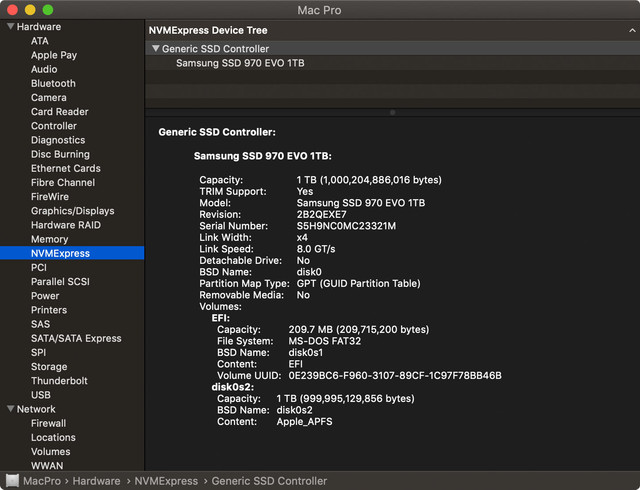640x490 pixels.
Task: Show Graphics/Displays information
Action: (73, 211)
